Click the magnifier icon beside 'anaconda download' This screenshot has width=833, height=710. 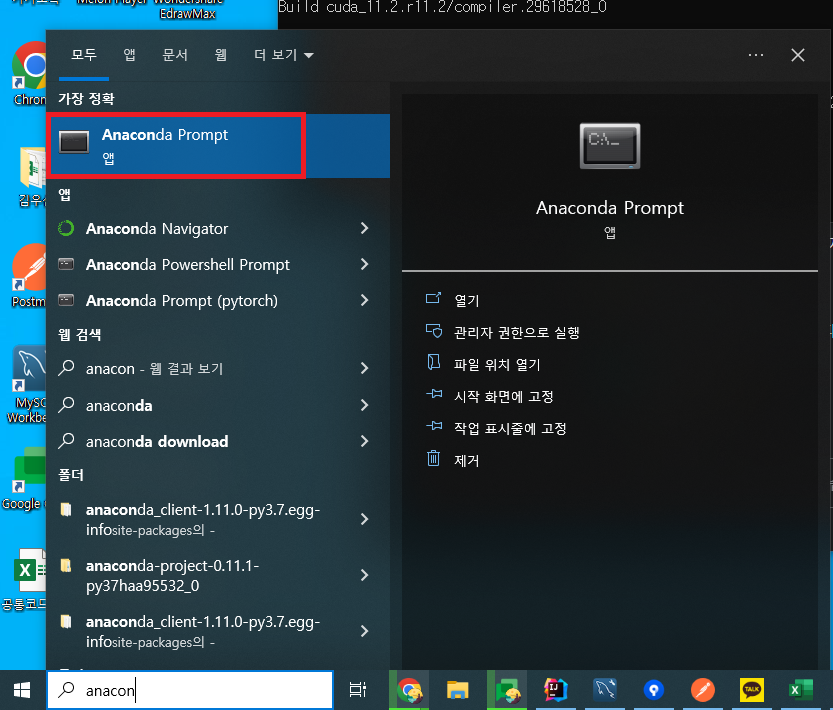point(66,441)
